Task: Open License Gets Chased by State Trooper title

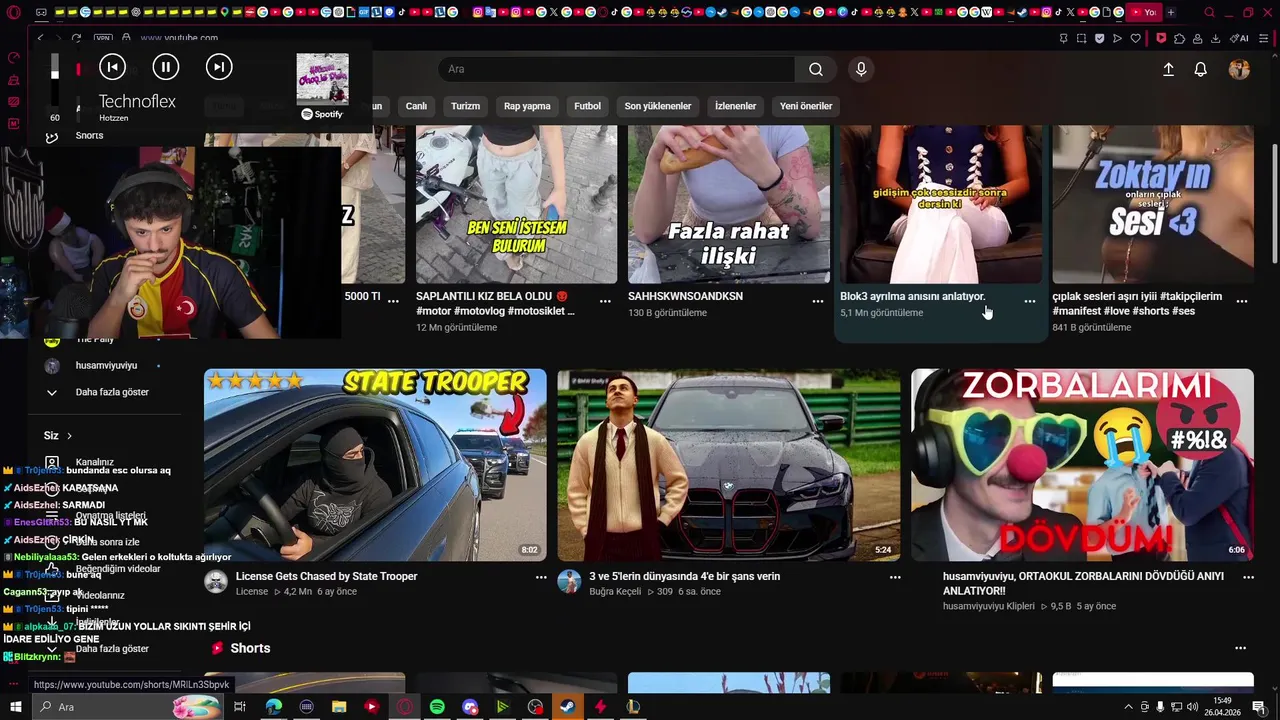Action: 326,577
